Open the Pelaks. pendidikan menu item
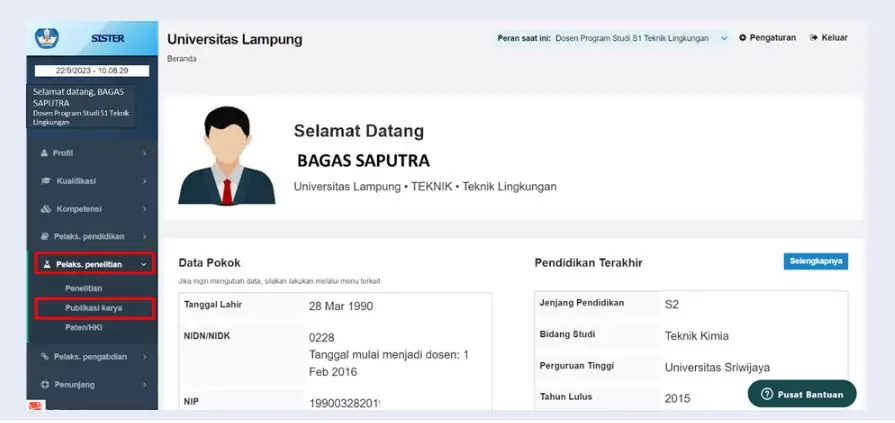895x423 pixels. click(92, 236)
